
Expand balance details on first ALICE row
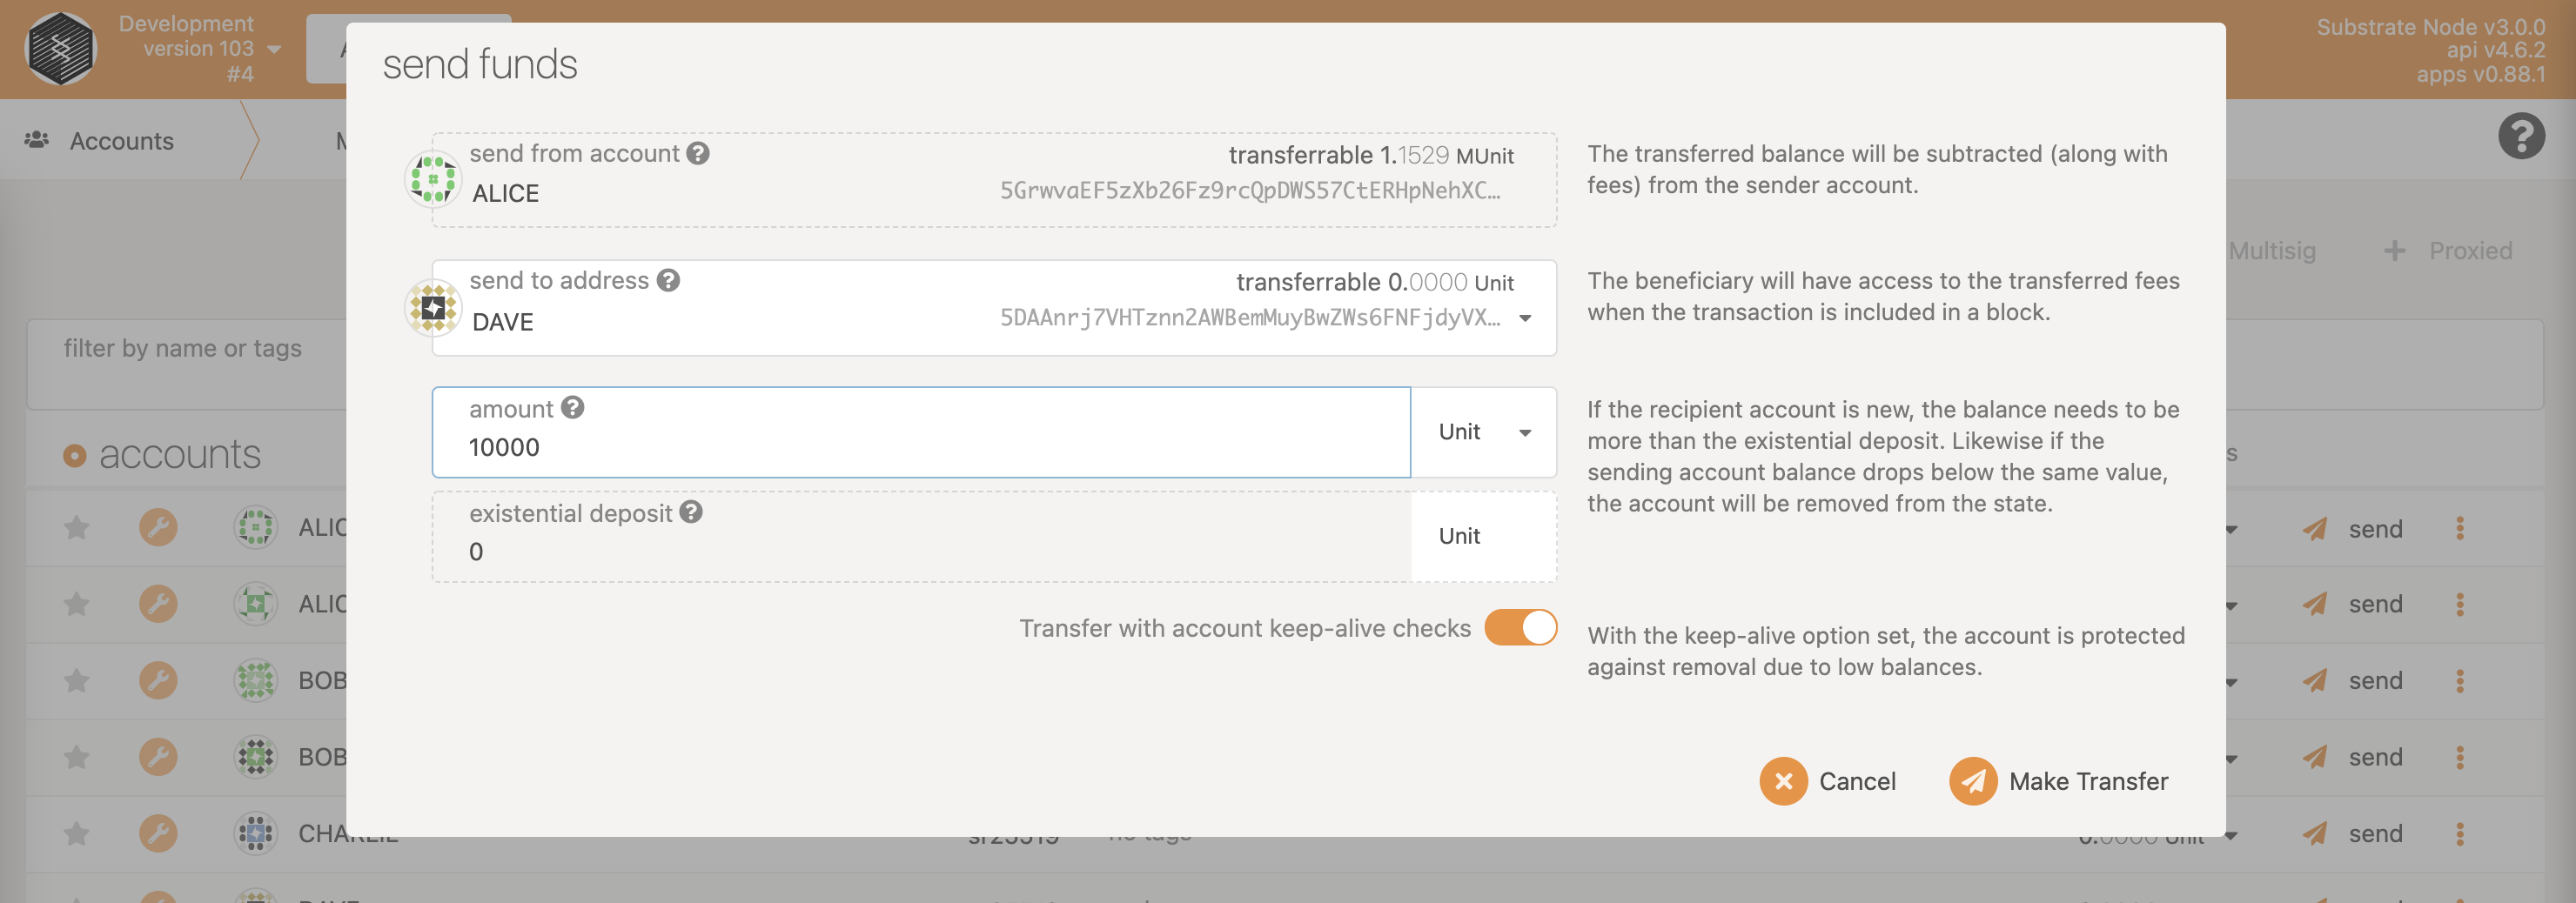tap(2232, 530)
